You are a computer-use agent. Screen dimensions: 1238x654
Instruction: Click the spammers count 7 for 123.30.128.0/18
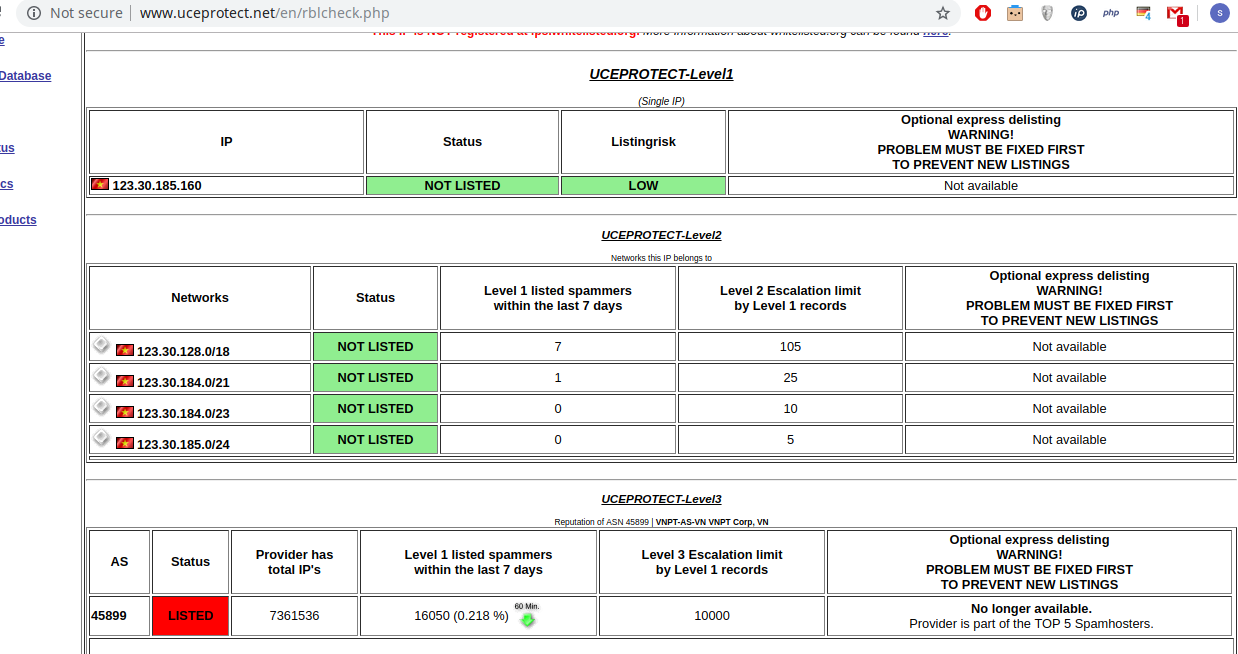(x=558, y=347)
